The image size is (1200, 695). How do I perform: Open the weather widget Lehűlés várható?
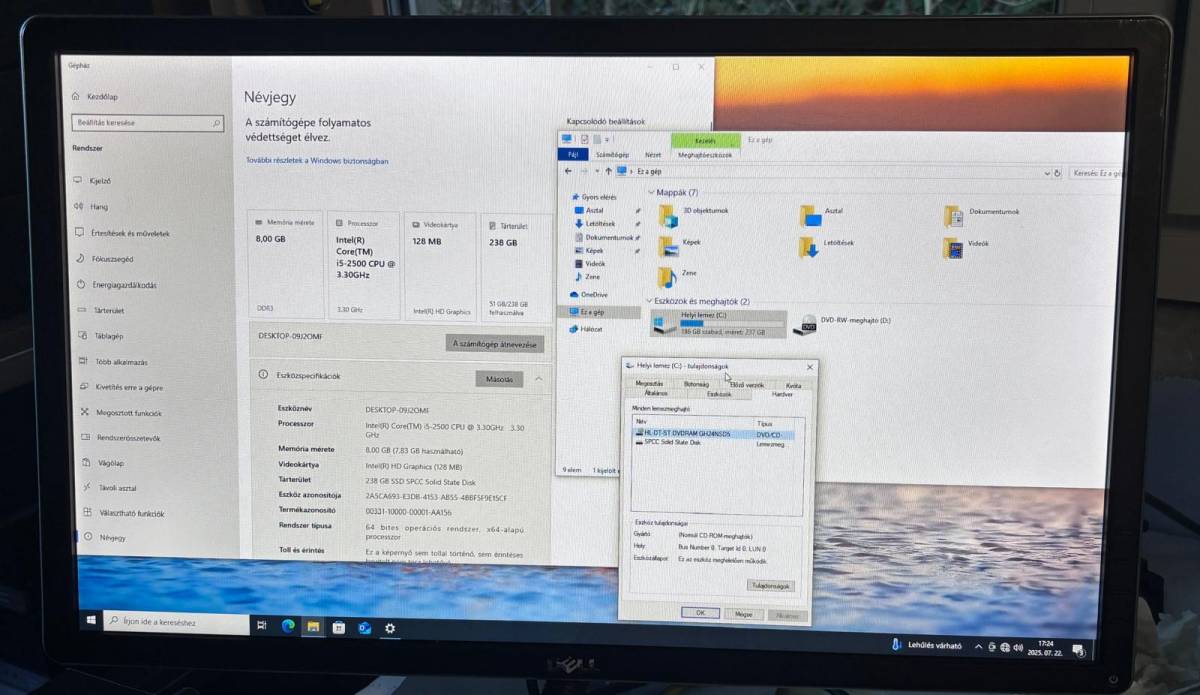(x=925, y=645)
